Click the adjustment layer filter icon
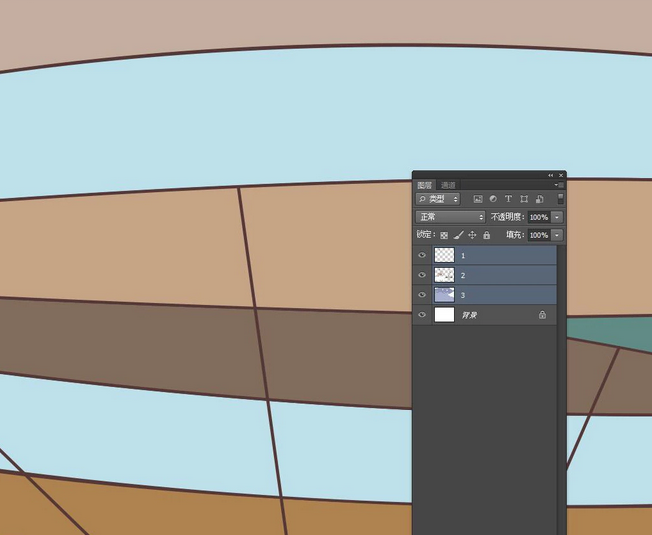Image resolution: width=652 pixels, height=535 pixels. click(493, 199)
